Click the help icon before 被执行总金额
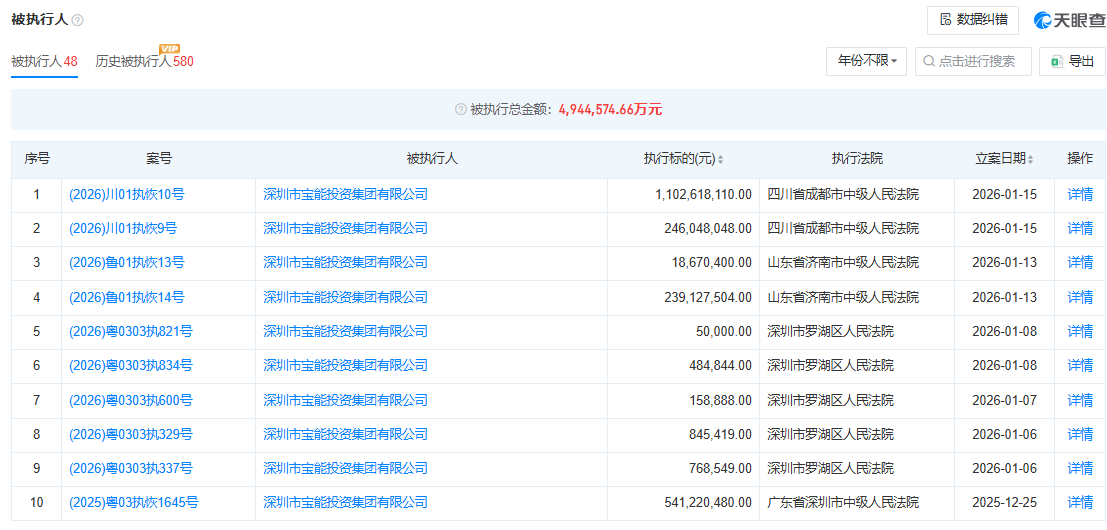The height and width of the screenshot is (530, 1107). click(461, 109)
